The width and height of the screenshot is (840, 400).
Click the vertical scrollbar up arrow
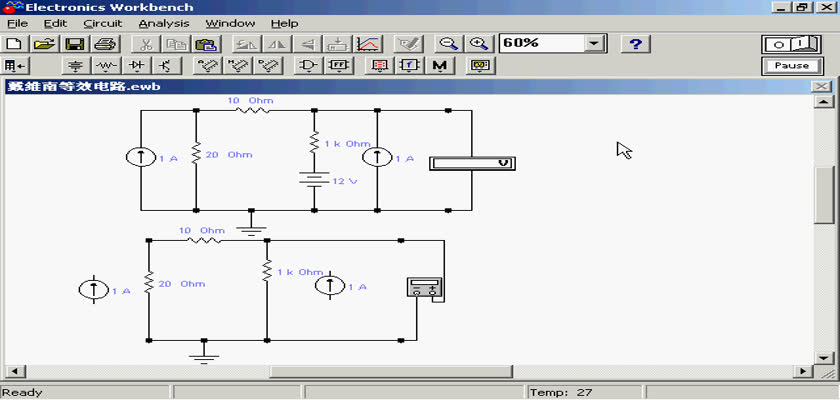coord(822,102)
